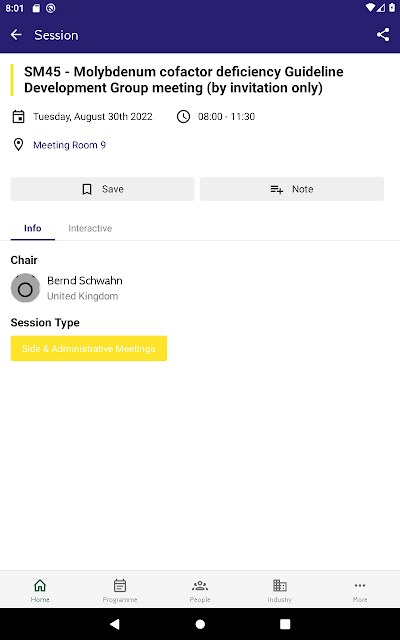Open the People section
This screenshot has width=400, height=640.
tap(200, 590)
